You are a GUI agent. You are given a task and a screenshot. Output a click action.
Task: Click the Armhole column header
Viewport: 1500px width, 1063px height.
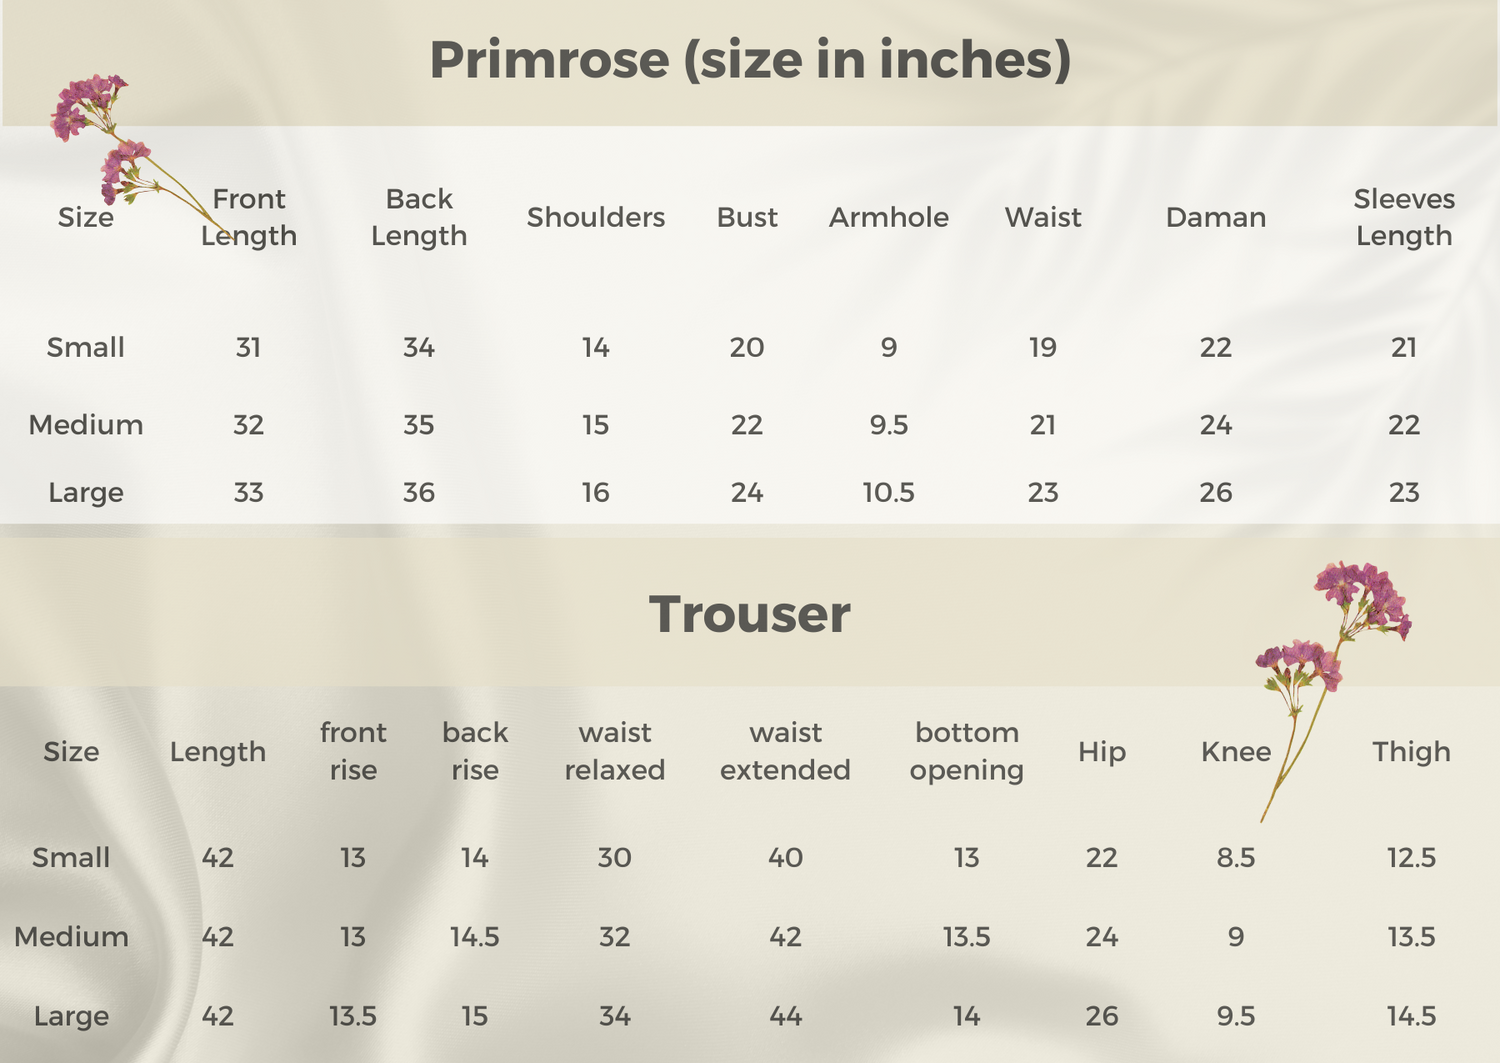pos(888,217)
